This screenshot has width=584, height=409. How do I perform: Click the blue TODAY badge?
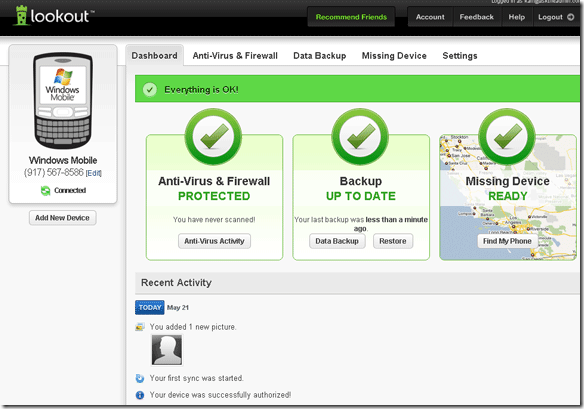(150, 308)
